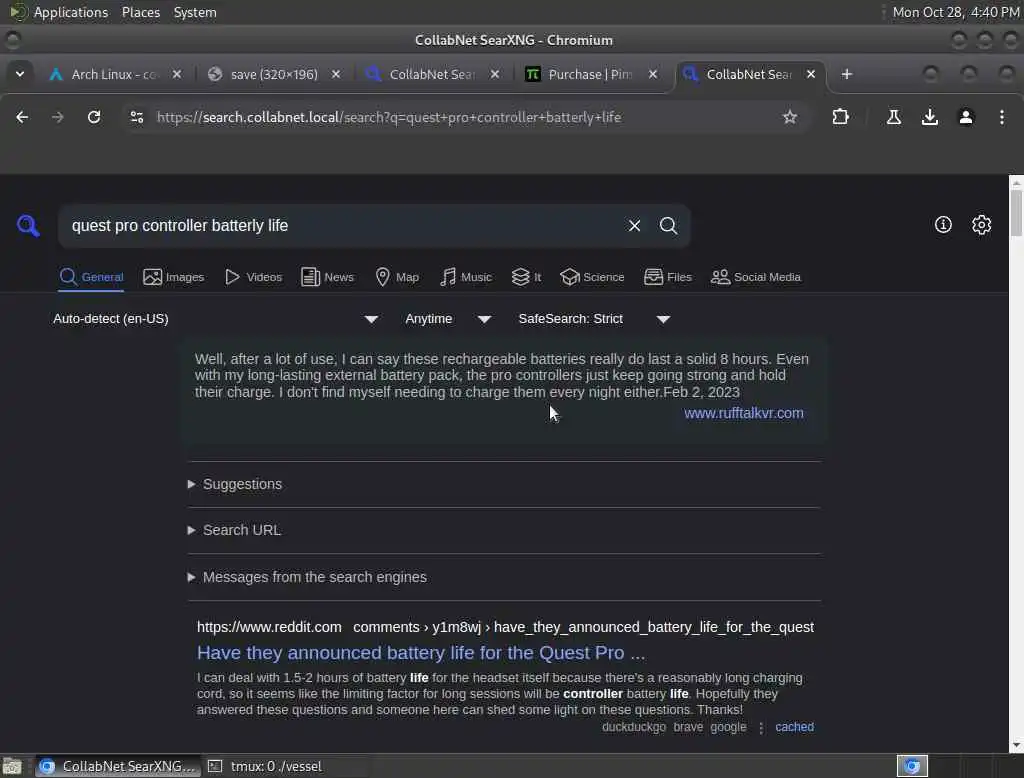Open the tab search dropdown arrow

(x=20, y=74)
